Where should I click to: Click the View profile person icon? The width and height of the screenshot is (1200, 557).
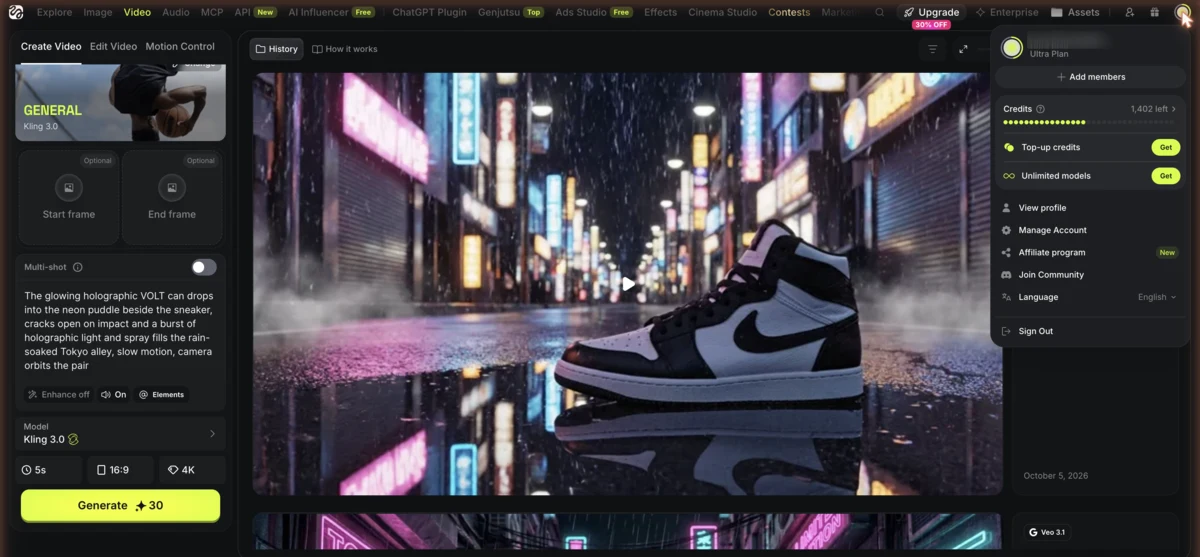(x=1006, y=208)
